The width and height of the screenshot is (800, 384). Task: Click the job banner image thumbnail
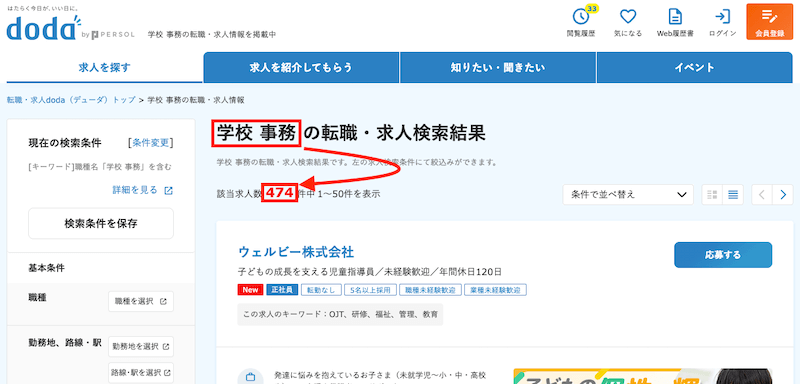point(643,376)
